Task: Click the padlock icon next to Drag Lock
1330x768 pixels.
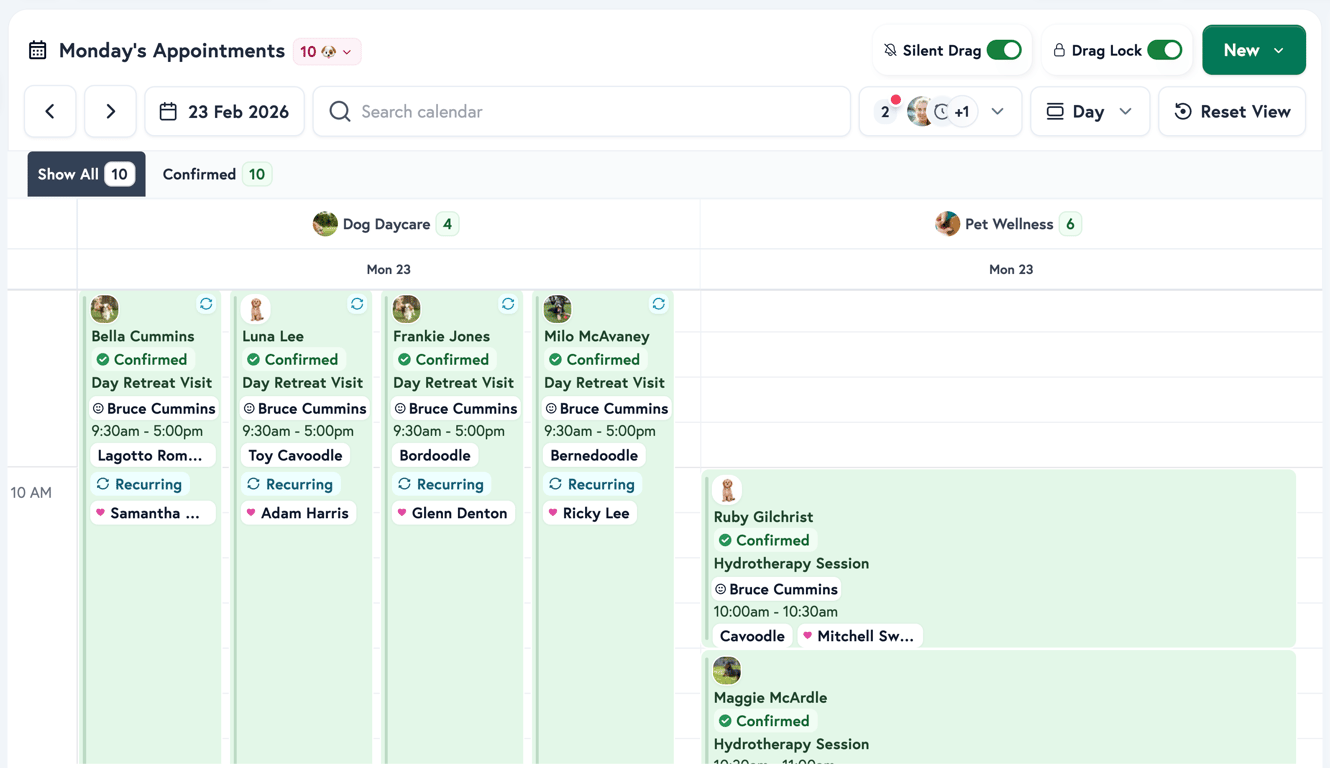Action: pos(1058,48)
